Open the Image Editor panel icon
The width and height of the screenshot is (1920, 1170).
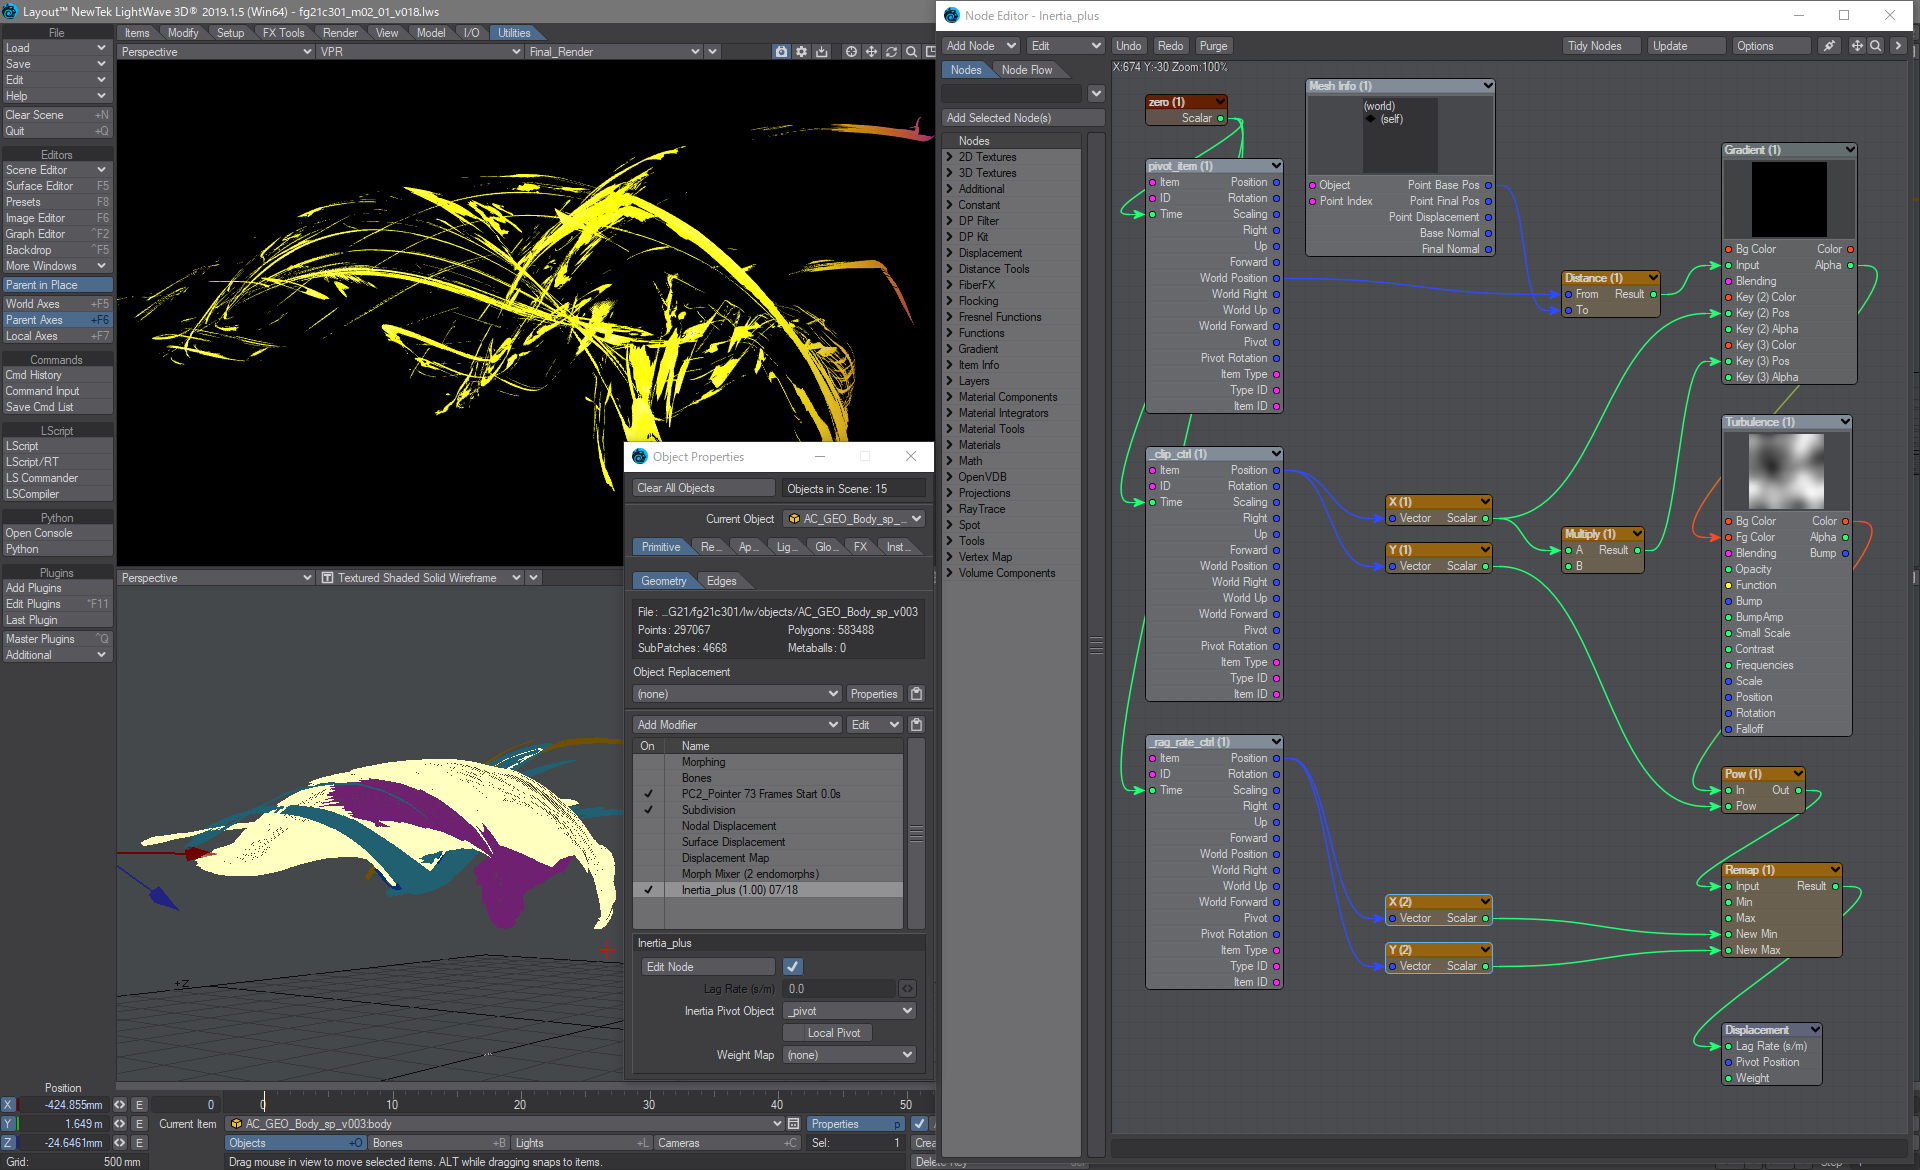55,218
